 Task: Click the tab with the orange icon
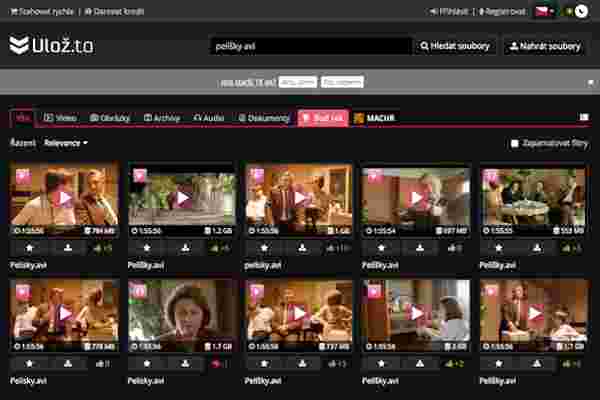click(375, 118)
